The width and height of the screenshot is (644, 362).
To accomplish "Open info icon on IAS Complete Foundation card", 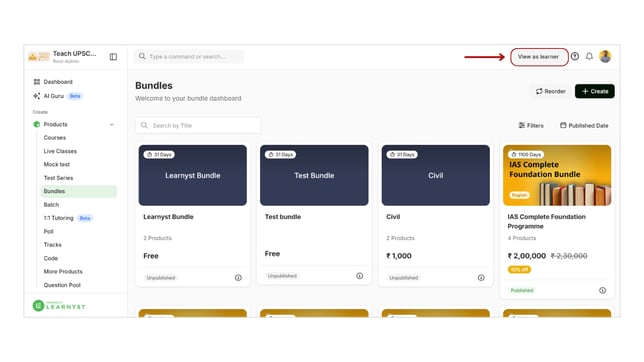I will [603, 291].
